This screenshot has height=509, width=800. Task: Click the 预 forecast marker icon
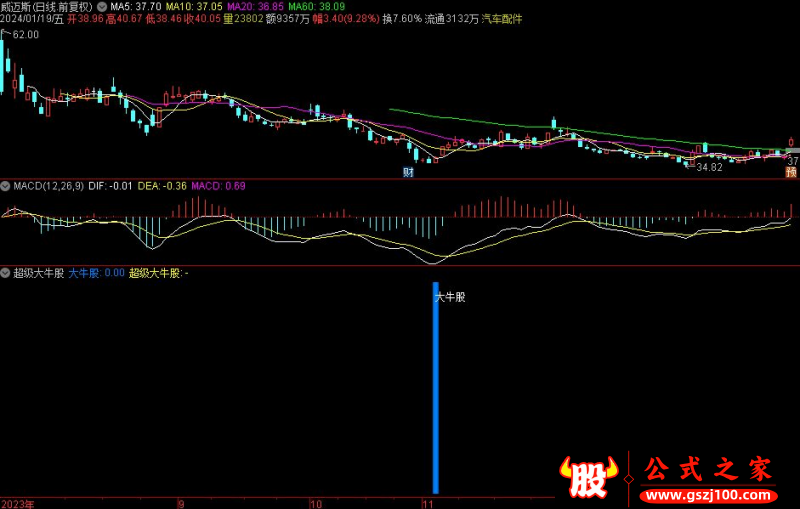click(791, 172)
